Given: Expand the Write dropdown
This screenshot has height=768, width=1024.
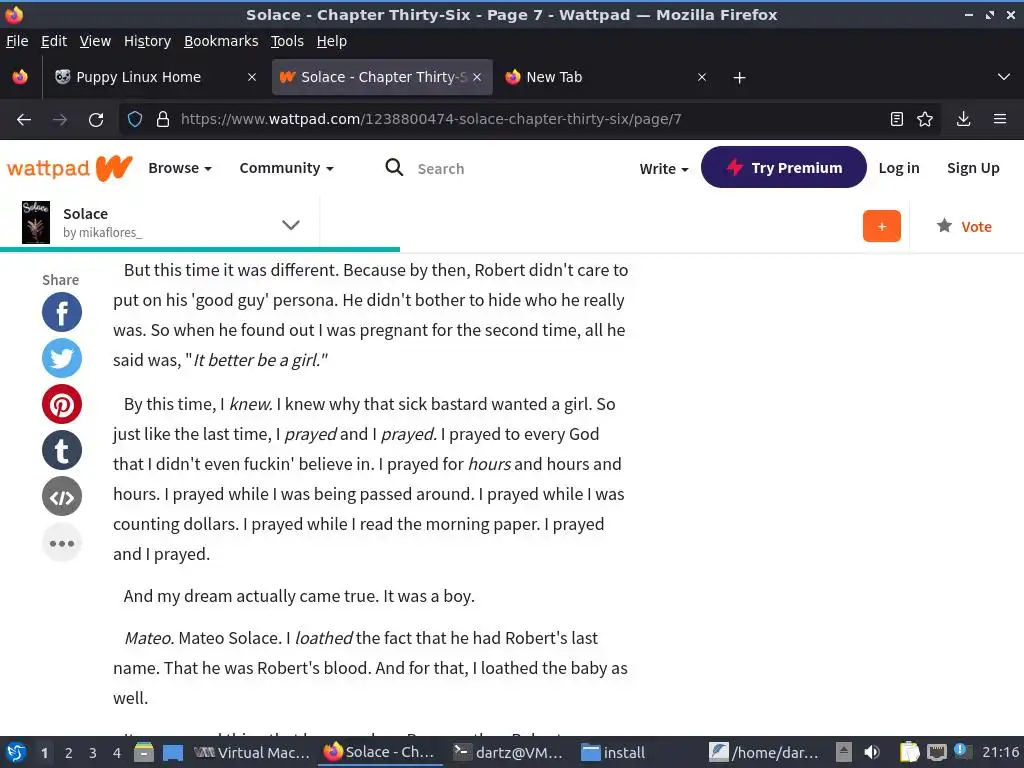Looking at the screenshot, I should (x=664, y=168).
